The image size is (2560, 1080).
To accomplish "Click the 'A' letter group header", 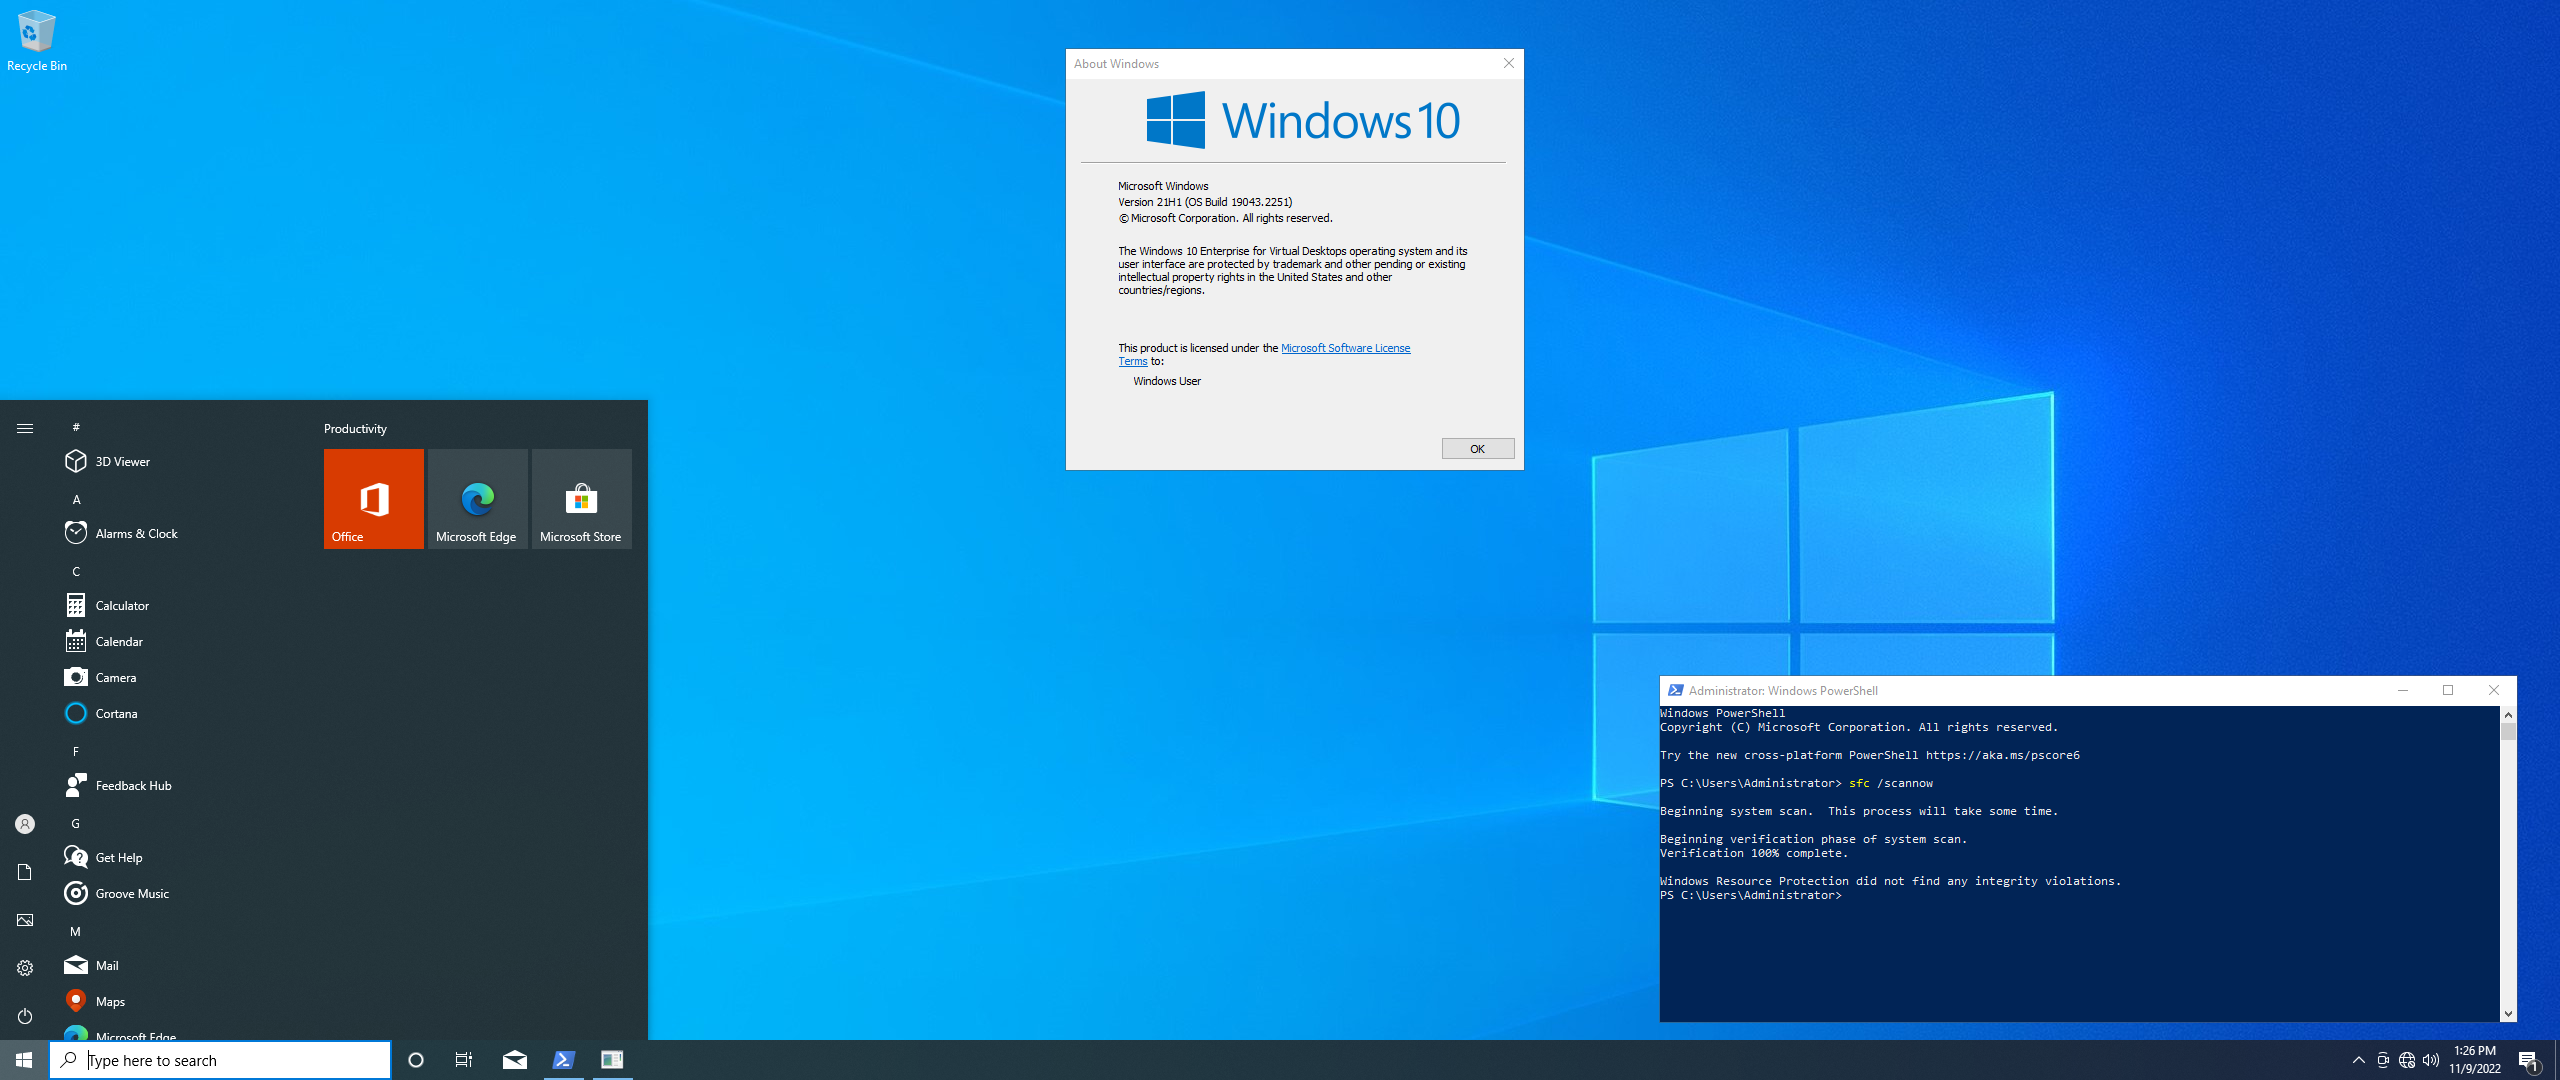I will [x=76, y=499].
